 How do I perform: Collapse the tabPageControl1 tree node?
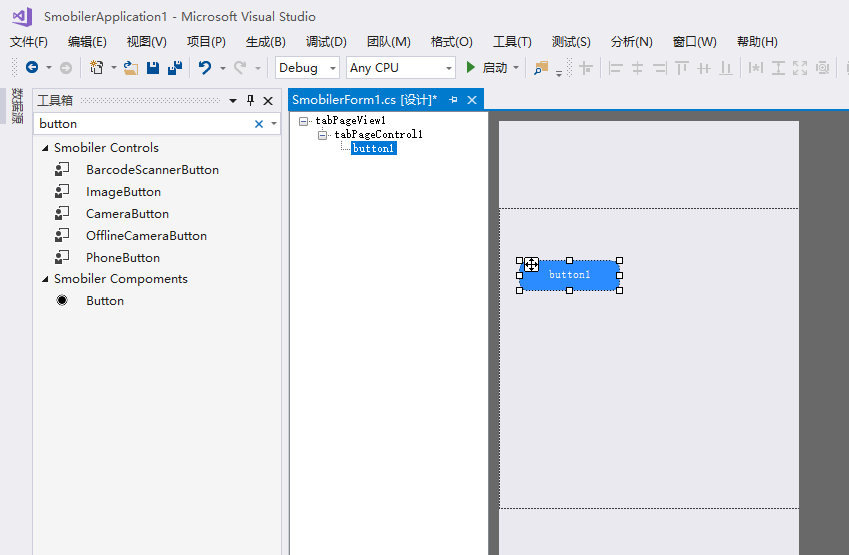pyautogui.click(x=323, y=135)
